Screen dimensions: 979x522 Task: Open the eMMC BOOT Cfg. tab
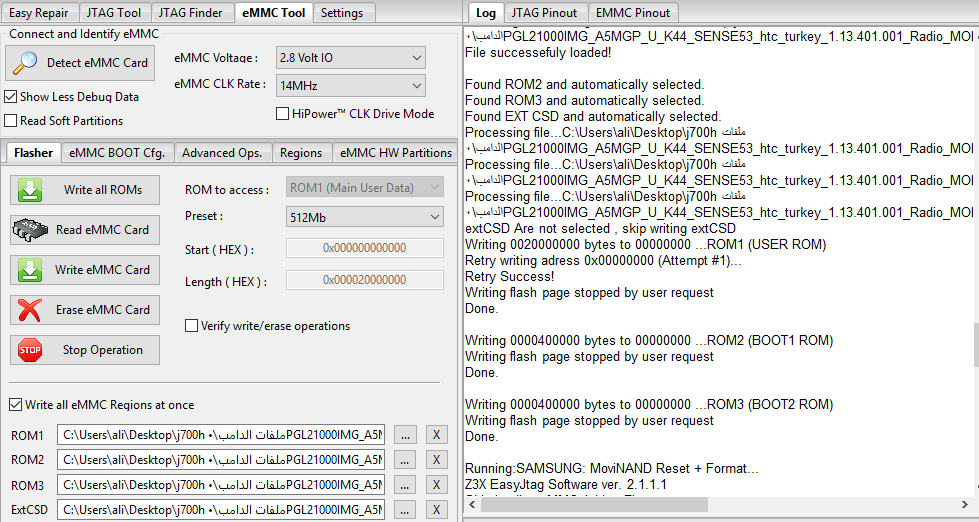pyautogui.click(x=117, y=153)
